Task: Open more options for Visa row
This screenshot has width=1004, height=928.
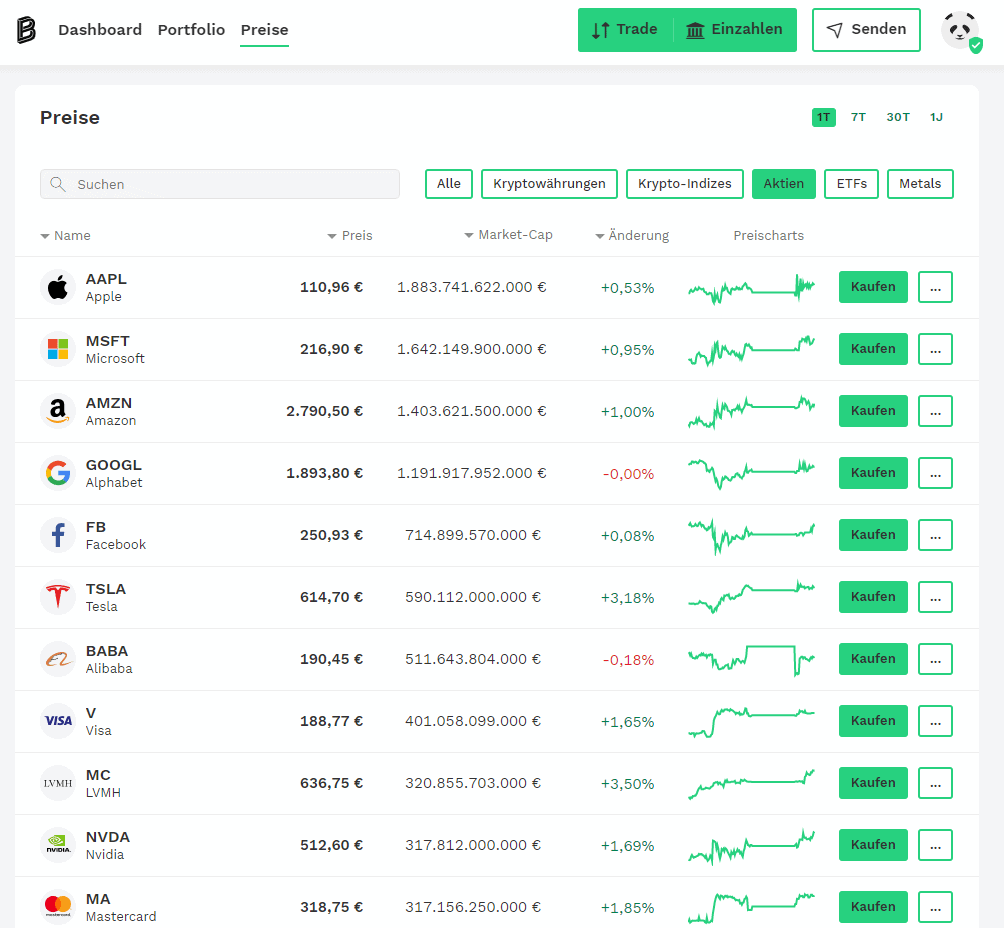Action: click(x=935, y=721)
